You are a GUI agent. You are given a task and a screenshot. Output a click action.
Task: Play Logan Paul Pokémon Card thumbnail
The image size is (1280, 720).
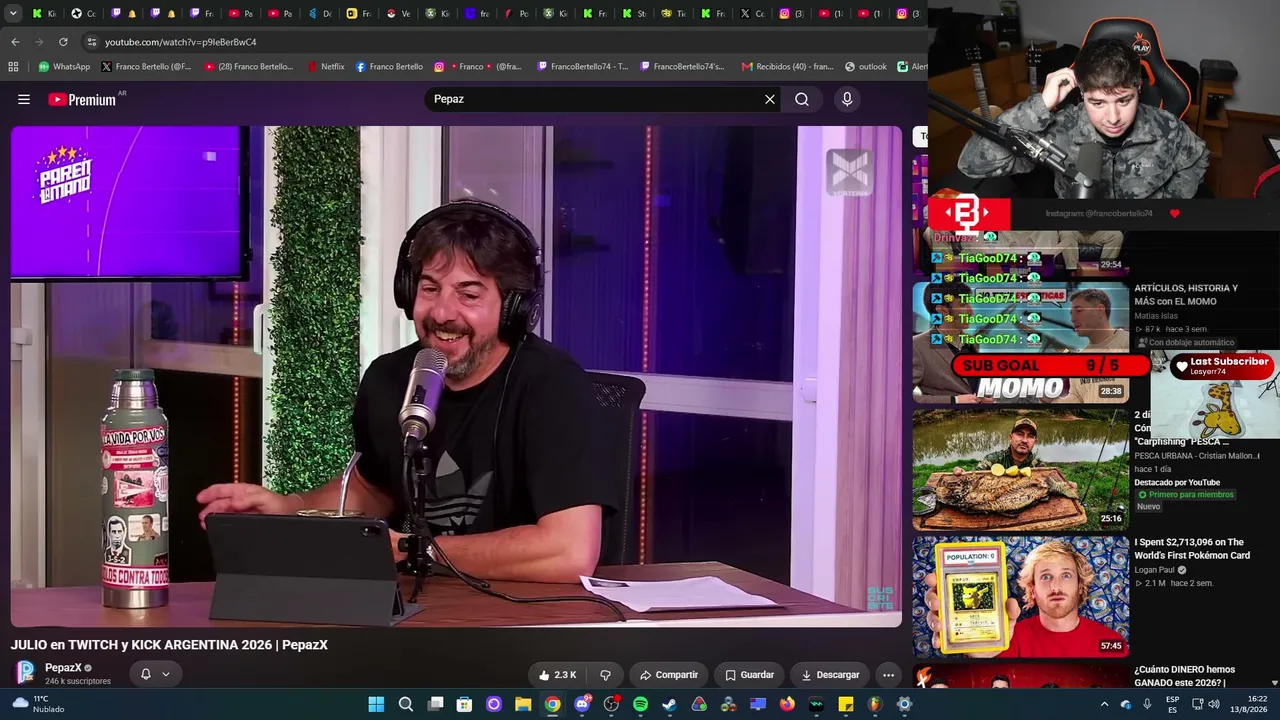tap(1019, 597)
